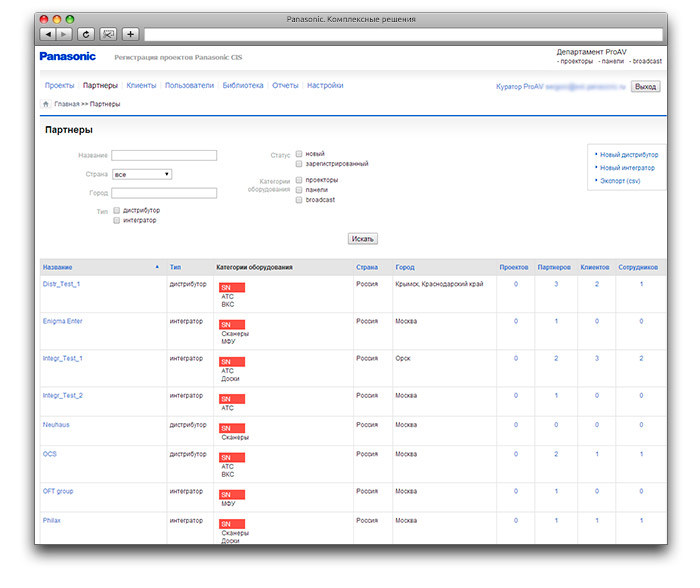Sort table by Сотрудников column header
Image resolution: width=700 pixels, height=588 pixels.
click(638, 267)
